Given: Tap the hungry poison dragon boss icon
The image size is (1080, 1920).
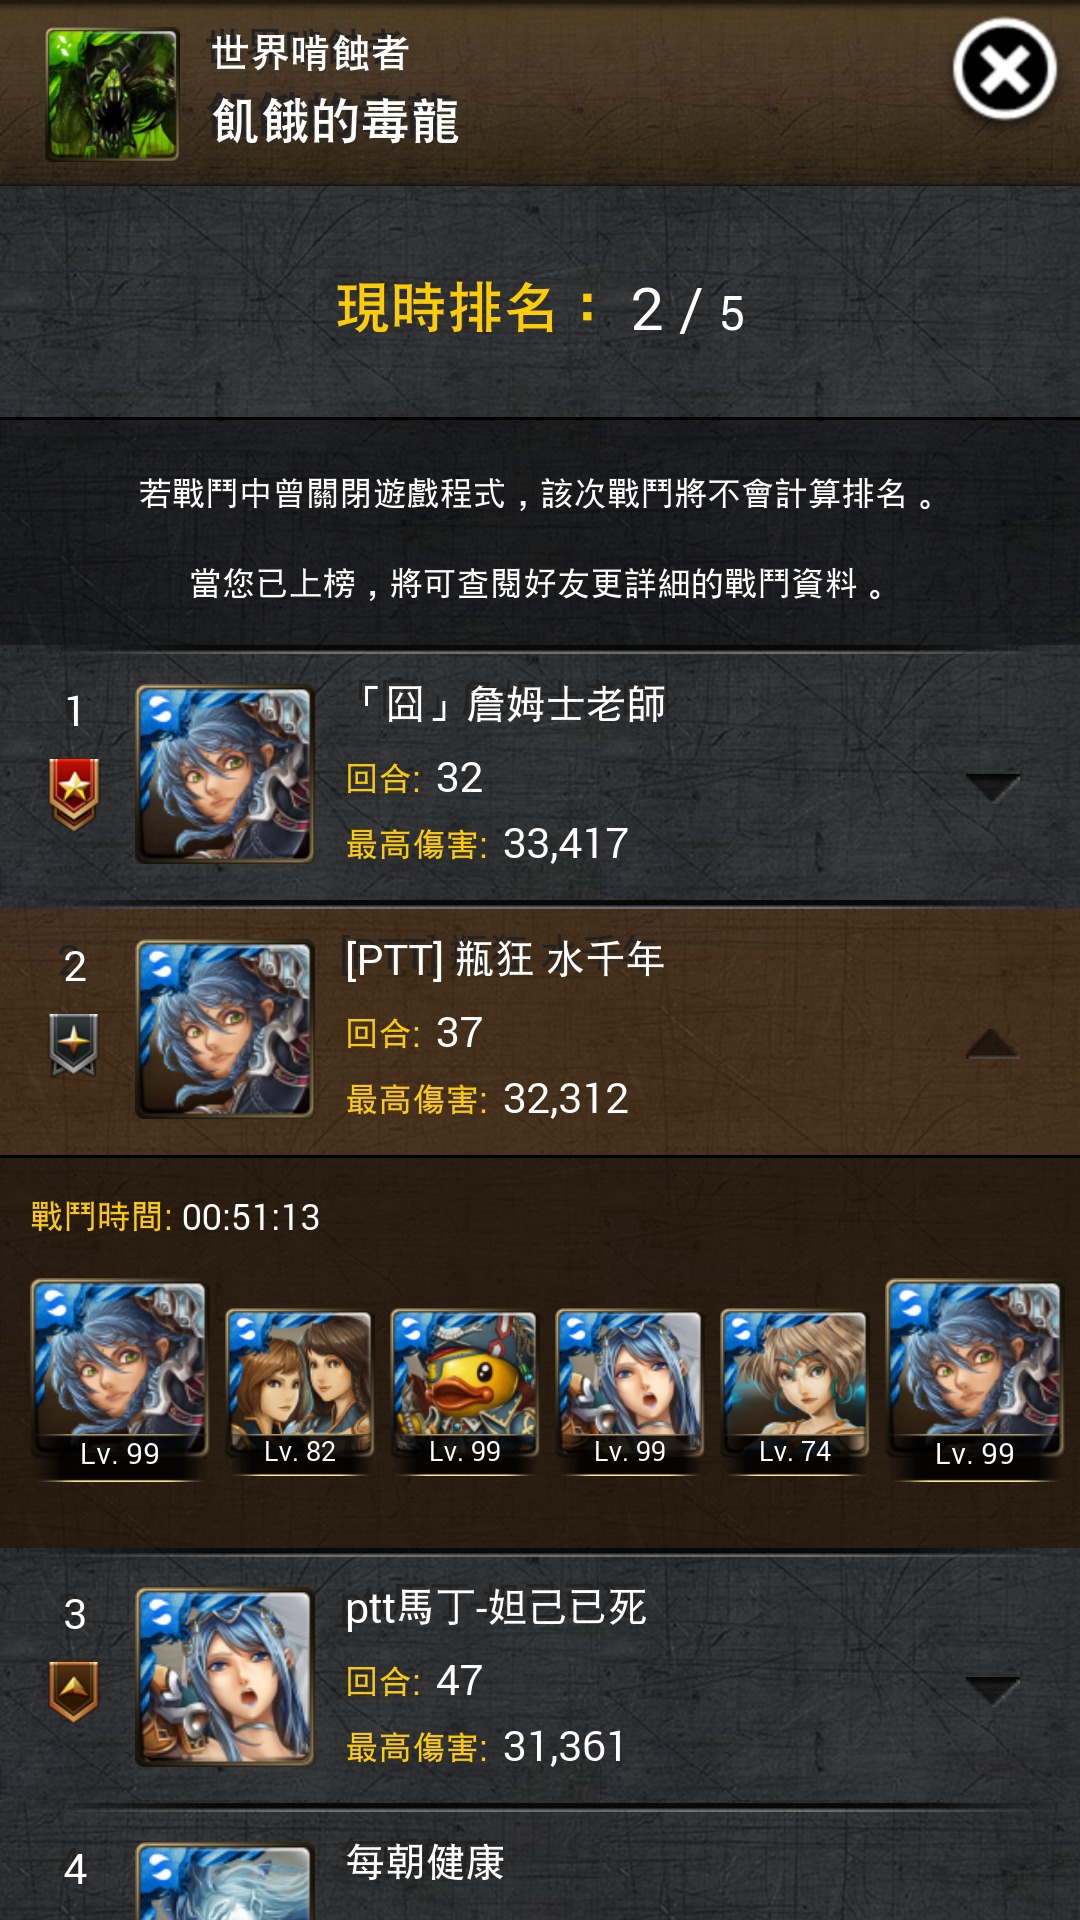Looking at the screenshot, I should pos(112,94).
